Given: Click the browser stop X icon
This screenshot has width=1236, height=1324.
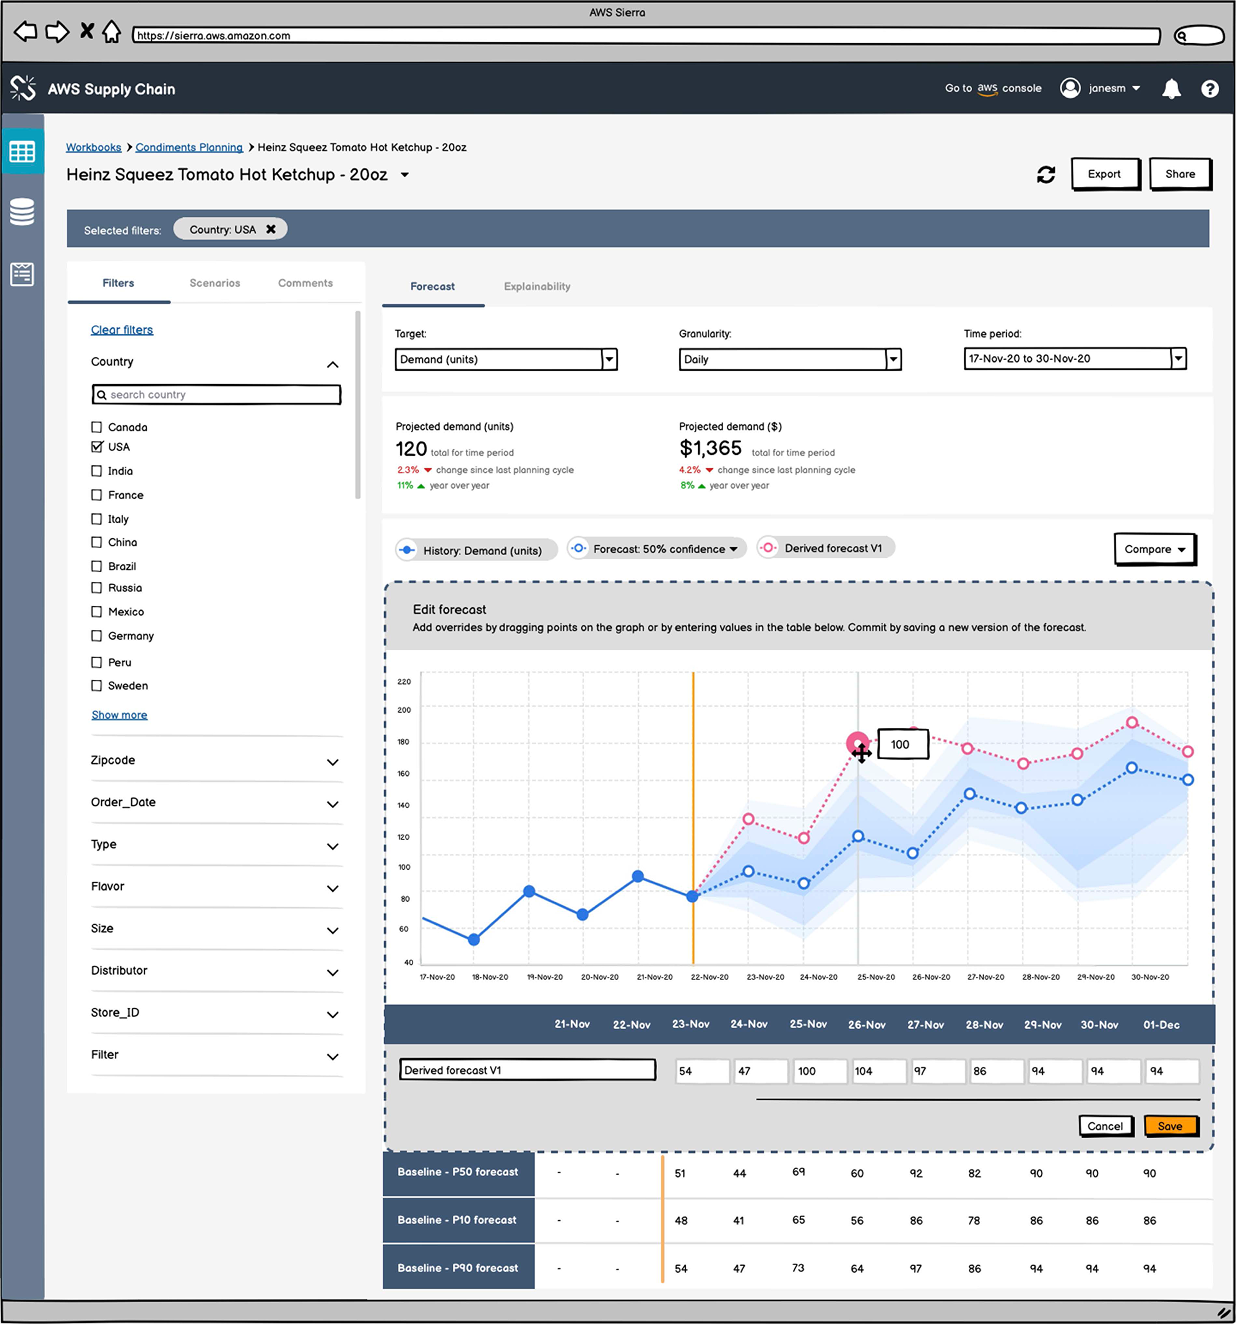Looking at the screenshot, I should [87, 31].
